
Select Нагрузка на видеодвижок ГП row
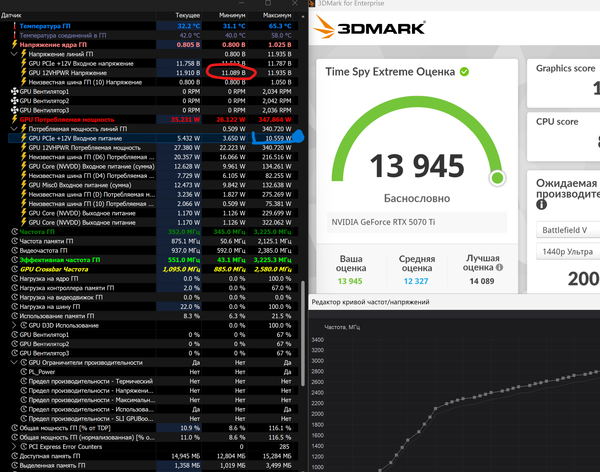[153, 297]
